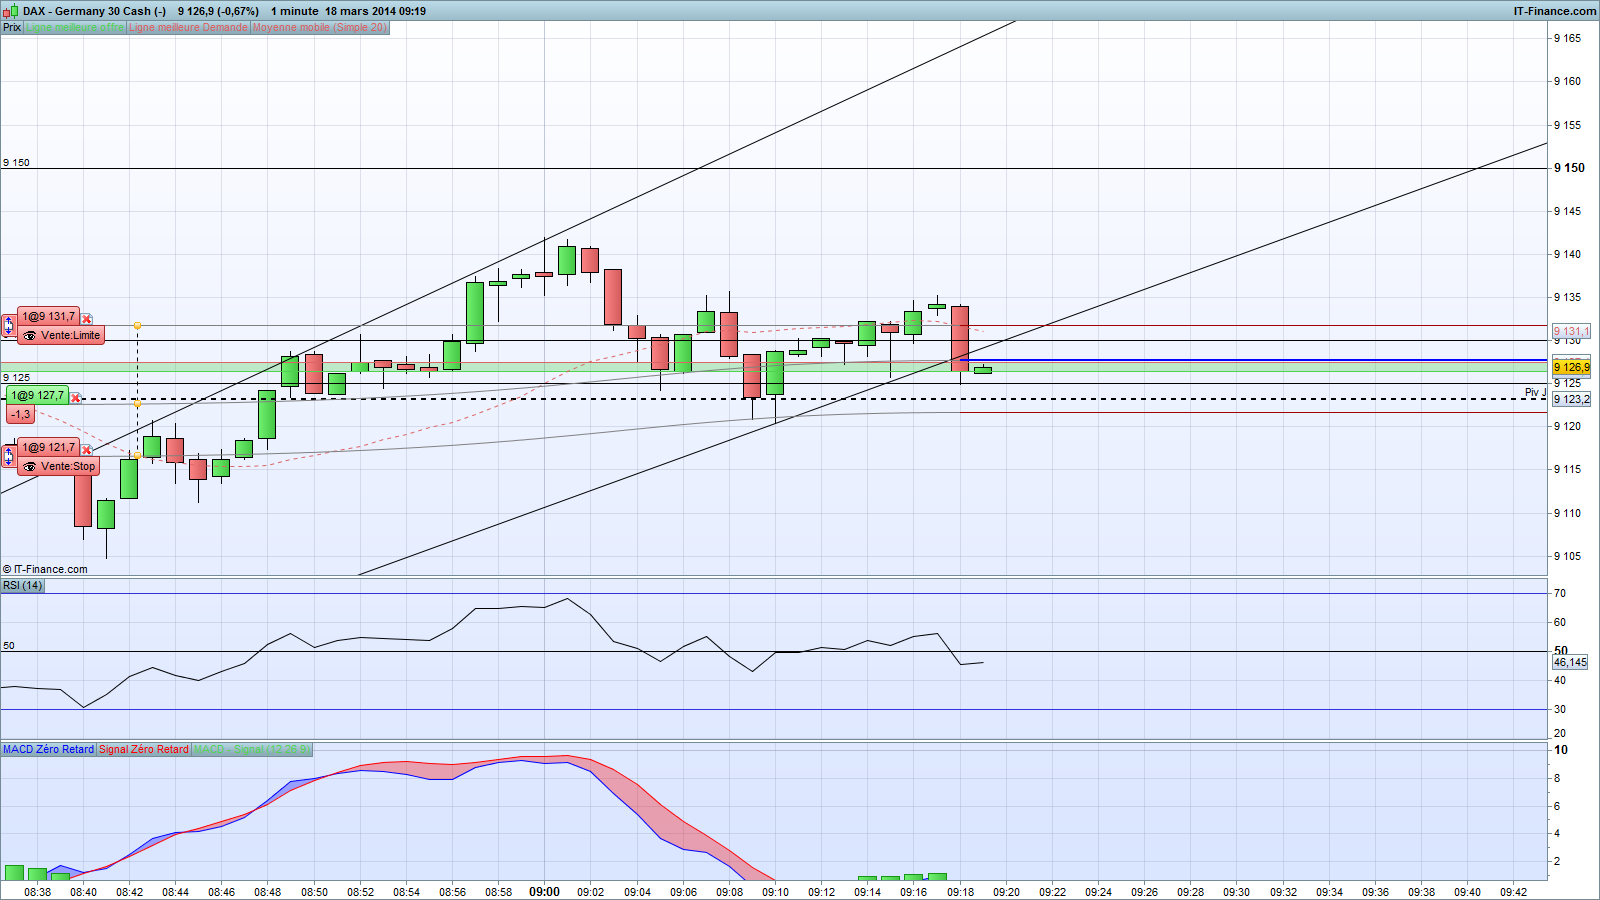Select Signal Zéro Retard label
This screenshot has height=900, width=1600.
coord(143,749)
